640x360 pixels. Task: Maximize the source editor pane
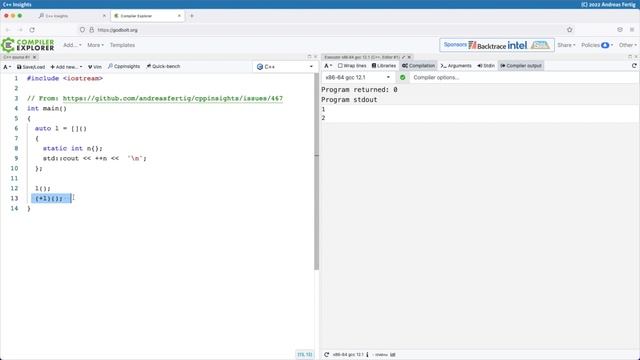(309, 57)
